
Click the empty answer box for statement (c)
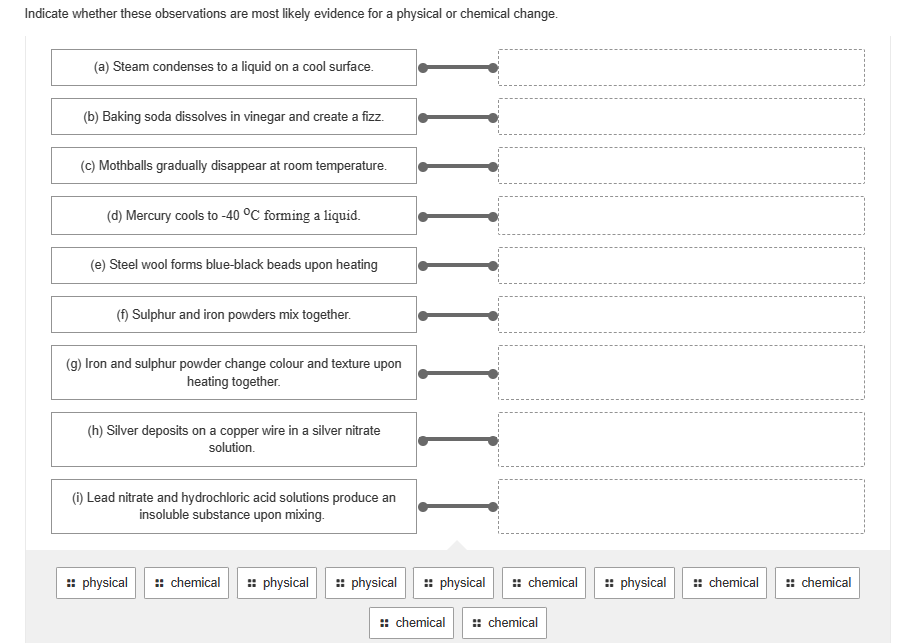[x=681, y=165]
